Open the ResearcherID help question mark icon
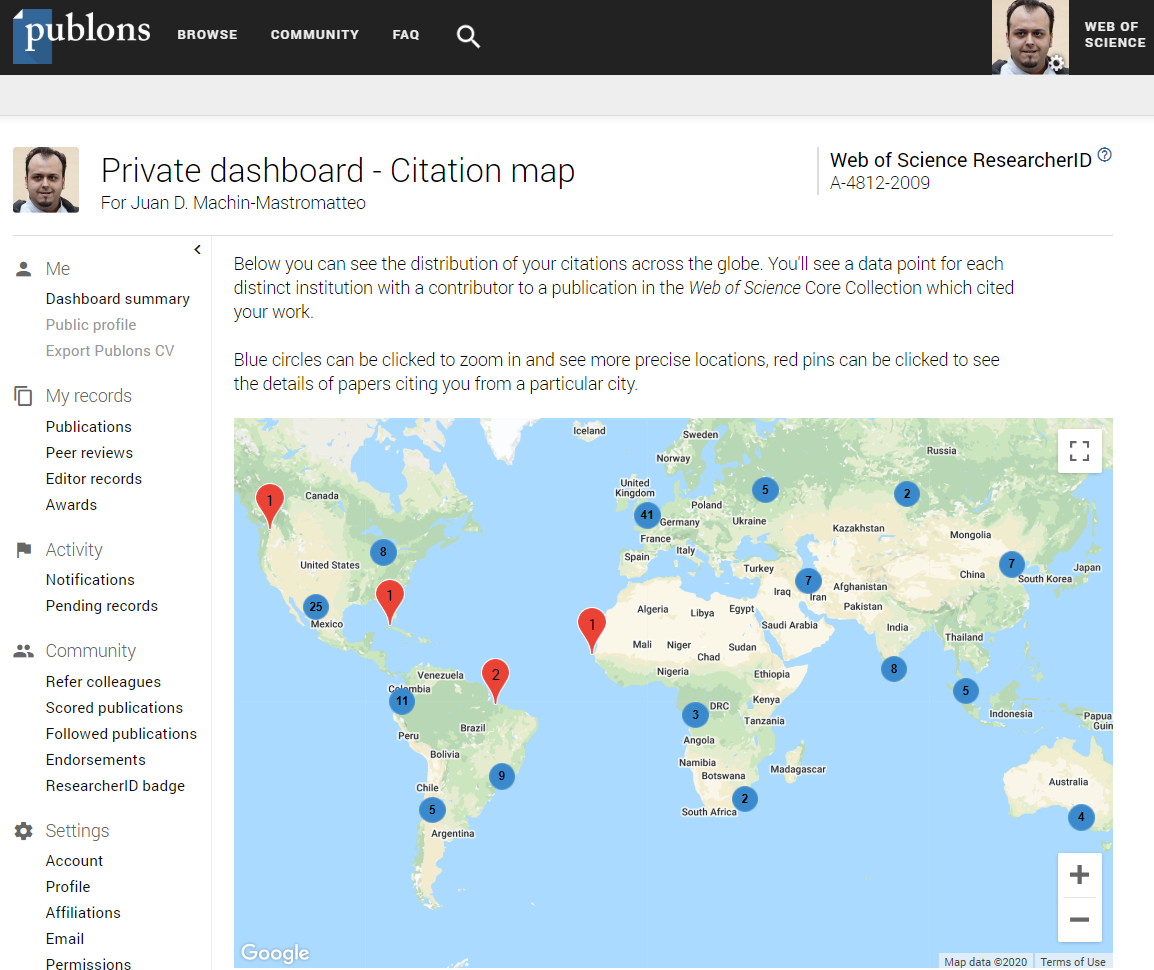This screenshot has height=970, width=1154. click(1104, 155)
